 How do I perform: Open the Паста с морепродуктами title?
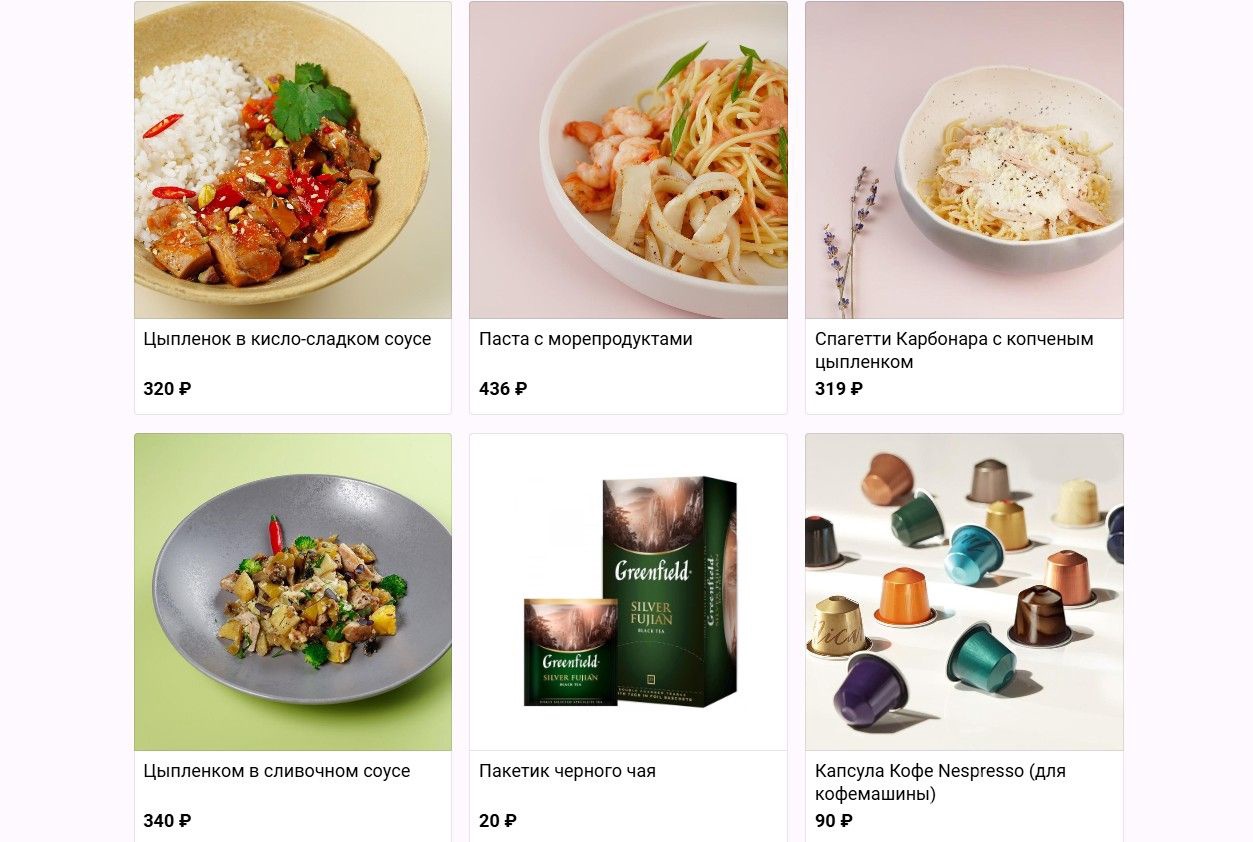click(x=586, y=339)
